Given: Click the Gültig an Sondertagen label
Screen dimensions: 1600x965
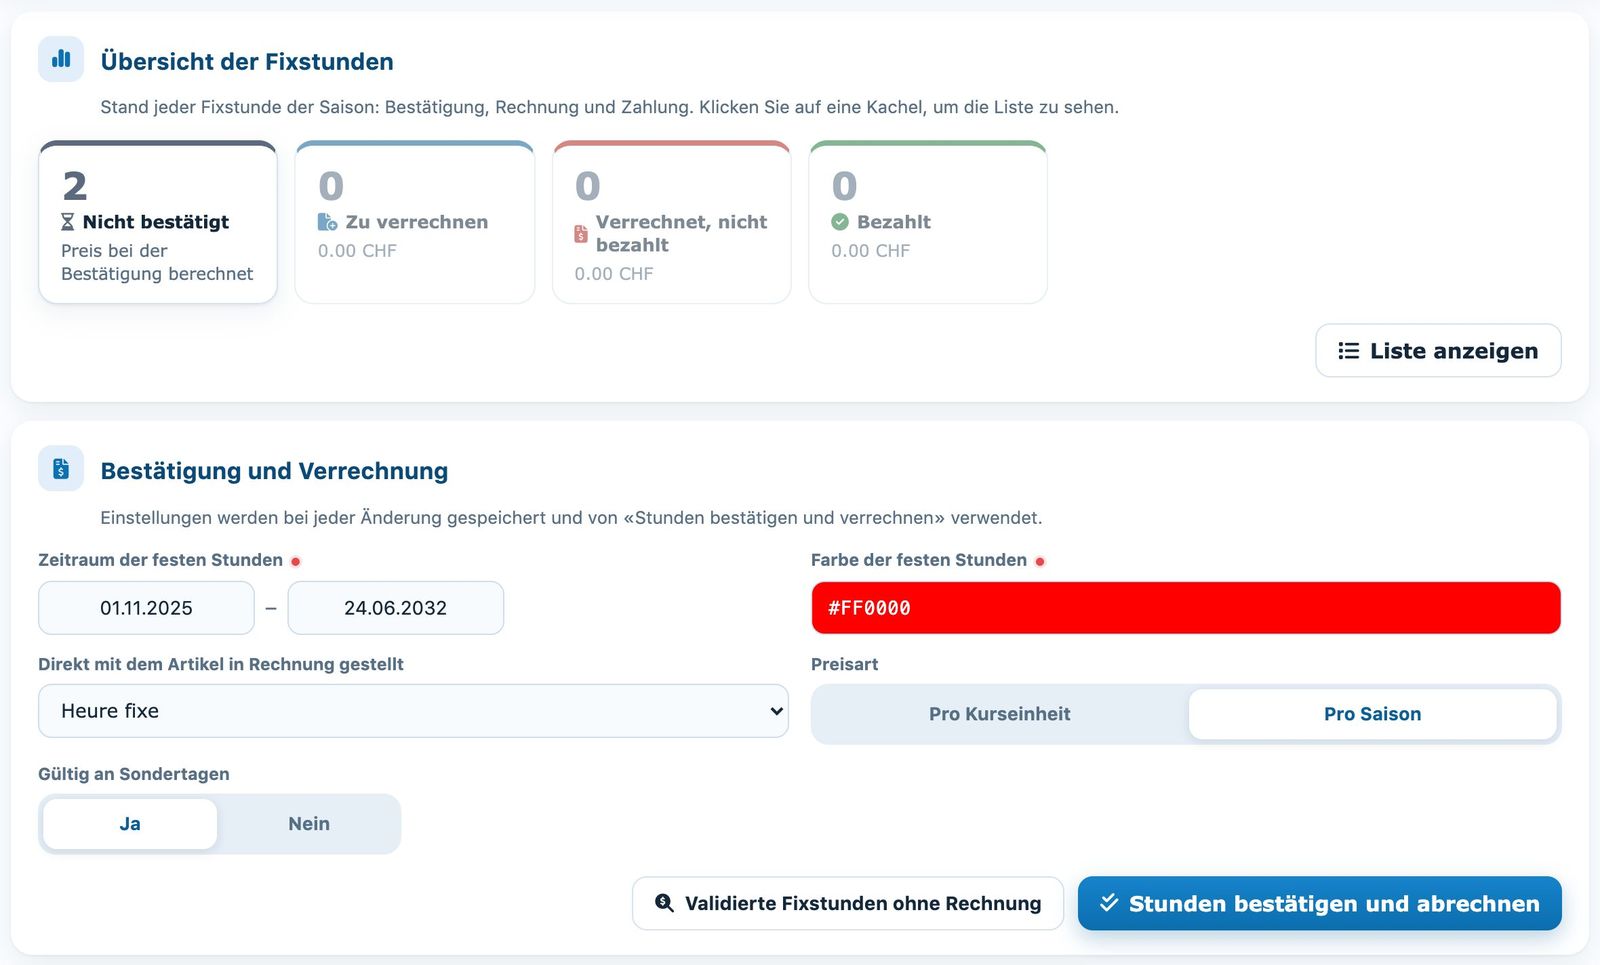Looking at the screenshot, I should click(x=134, y=774).
